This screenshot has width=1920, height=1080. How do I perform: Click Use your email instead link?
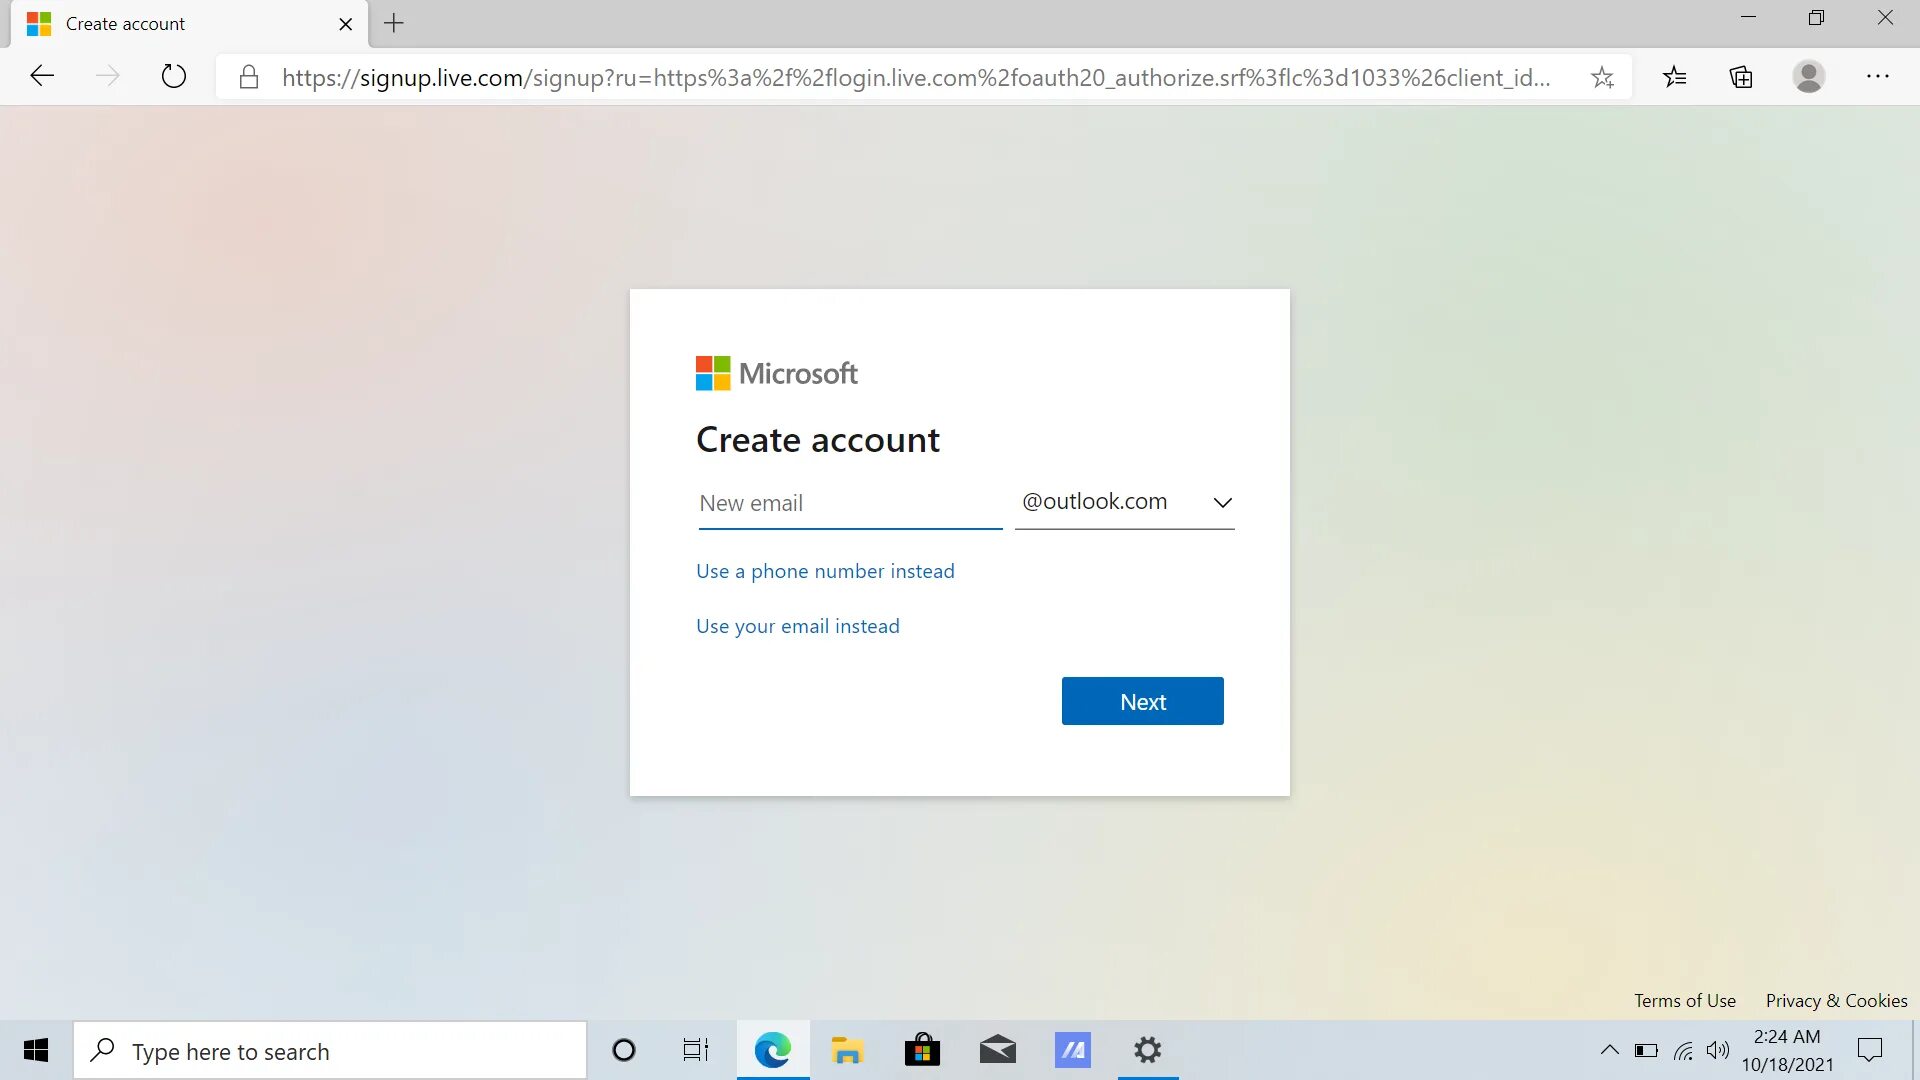point(798,626)
